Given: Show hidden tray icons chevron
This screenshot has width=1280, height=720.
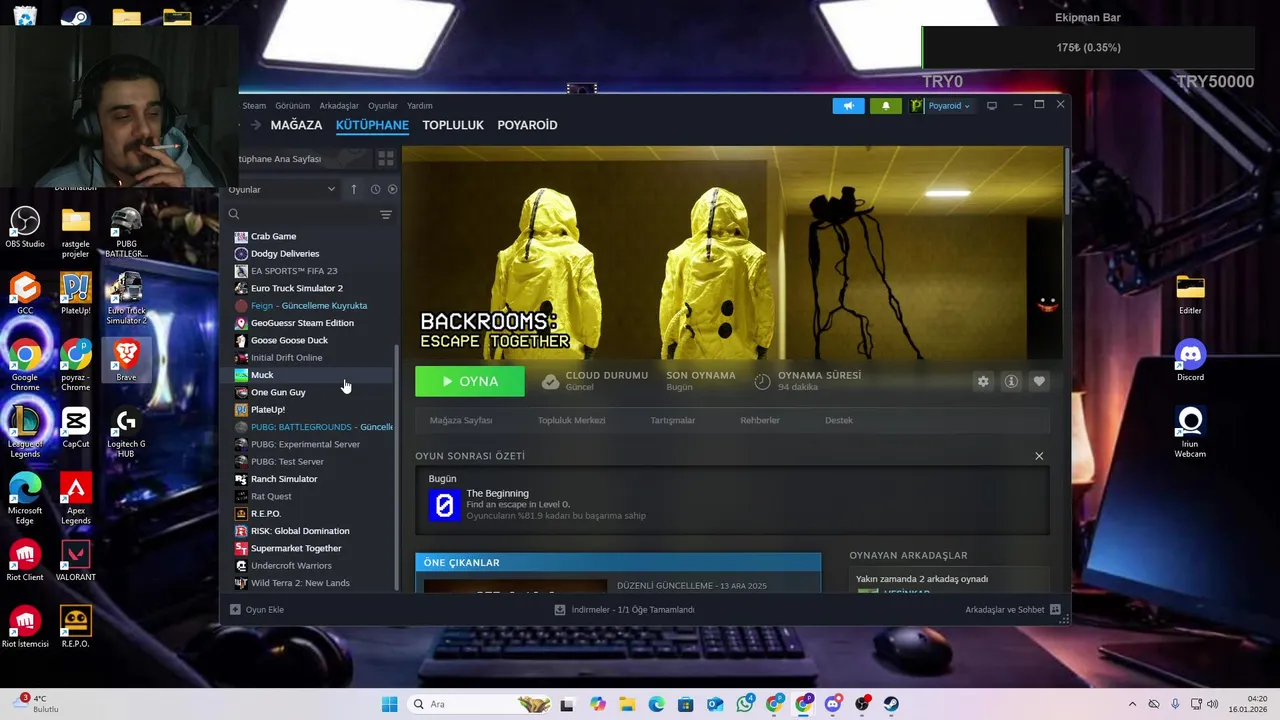Looking at the screenshot, I should pyautogui.click(x=1132, y=704).
